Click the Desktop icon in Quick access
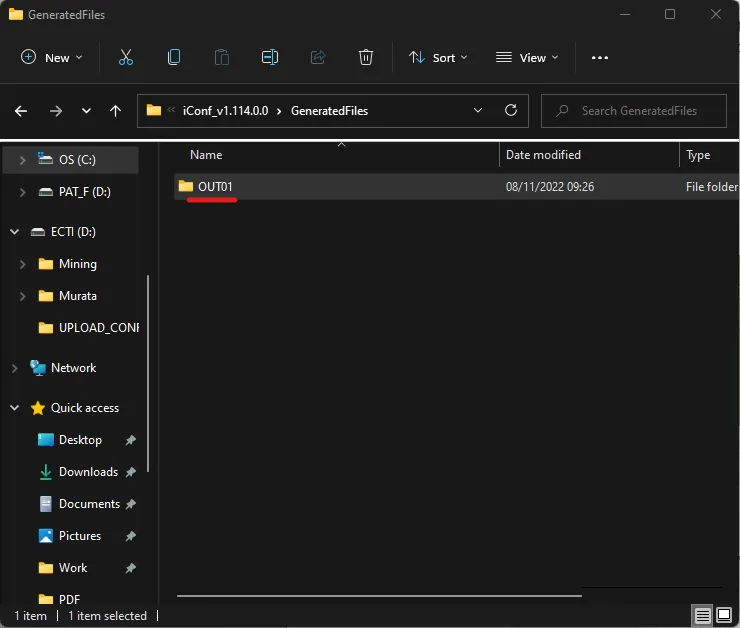The image size is (740, 628). coord(45,440)
